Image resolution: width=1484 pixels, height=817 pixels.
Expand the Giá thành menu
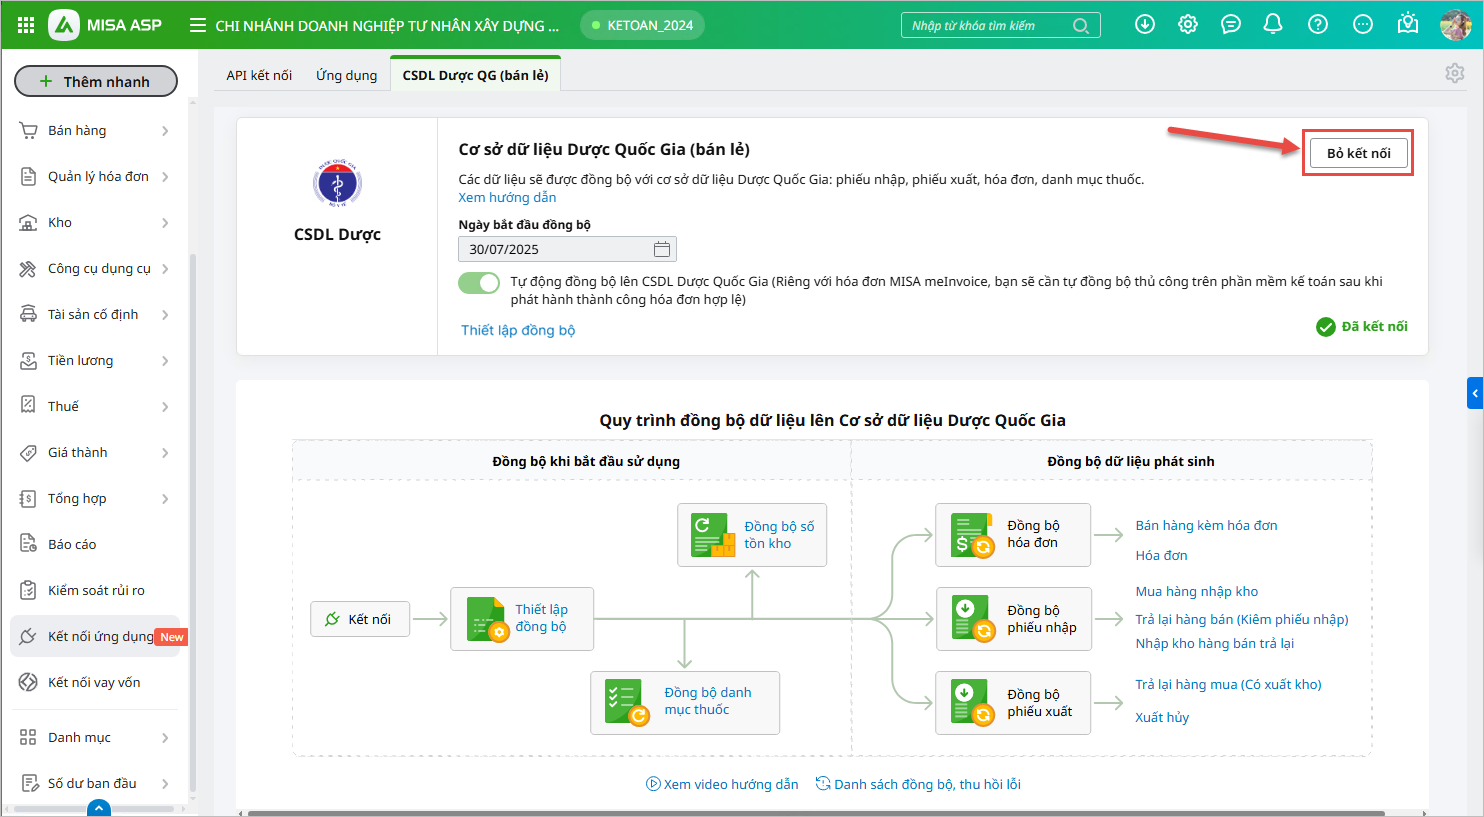(95, 453)
